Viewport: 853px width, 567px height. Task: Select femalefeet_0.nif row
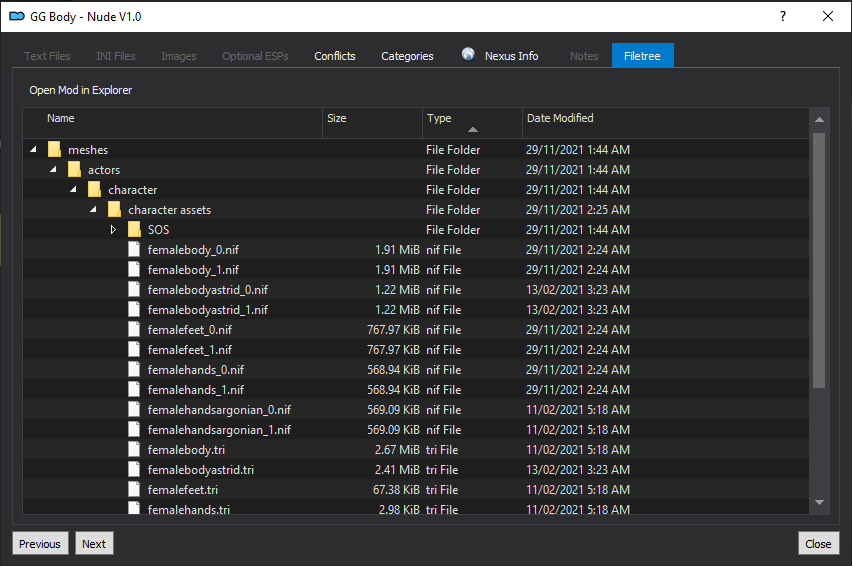coord(416,330)
